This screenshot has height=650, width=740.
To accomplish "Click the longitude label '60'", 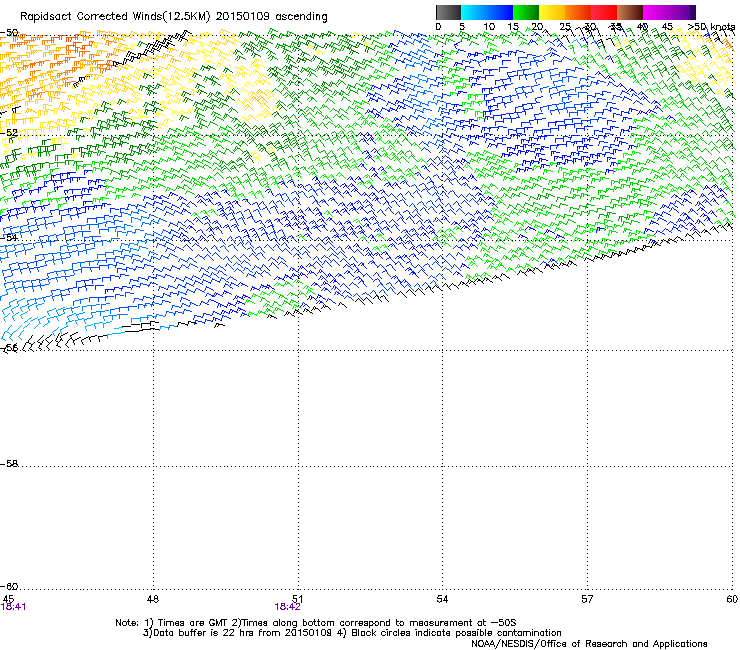I will [x=732, y=599].
